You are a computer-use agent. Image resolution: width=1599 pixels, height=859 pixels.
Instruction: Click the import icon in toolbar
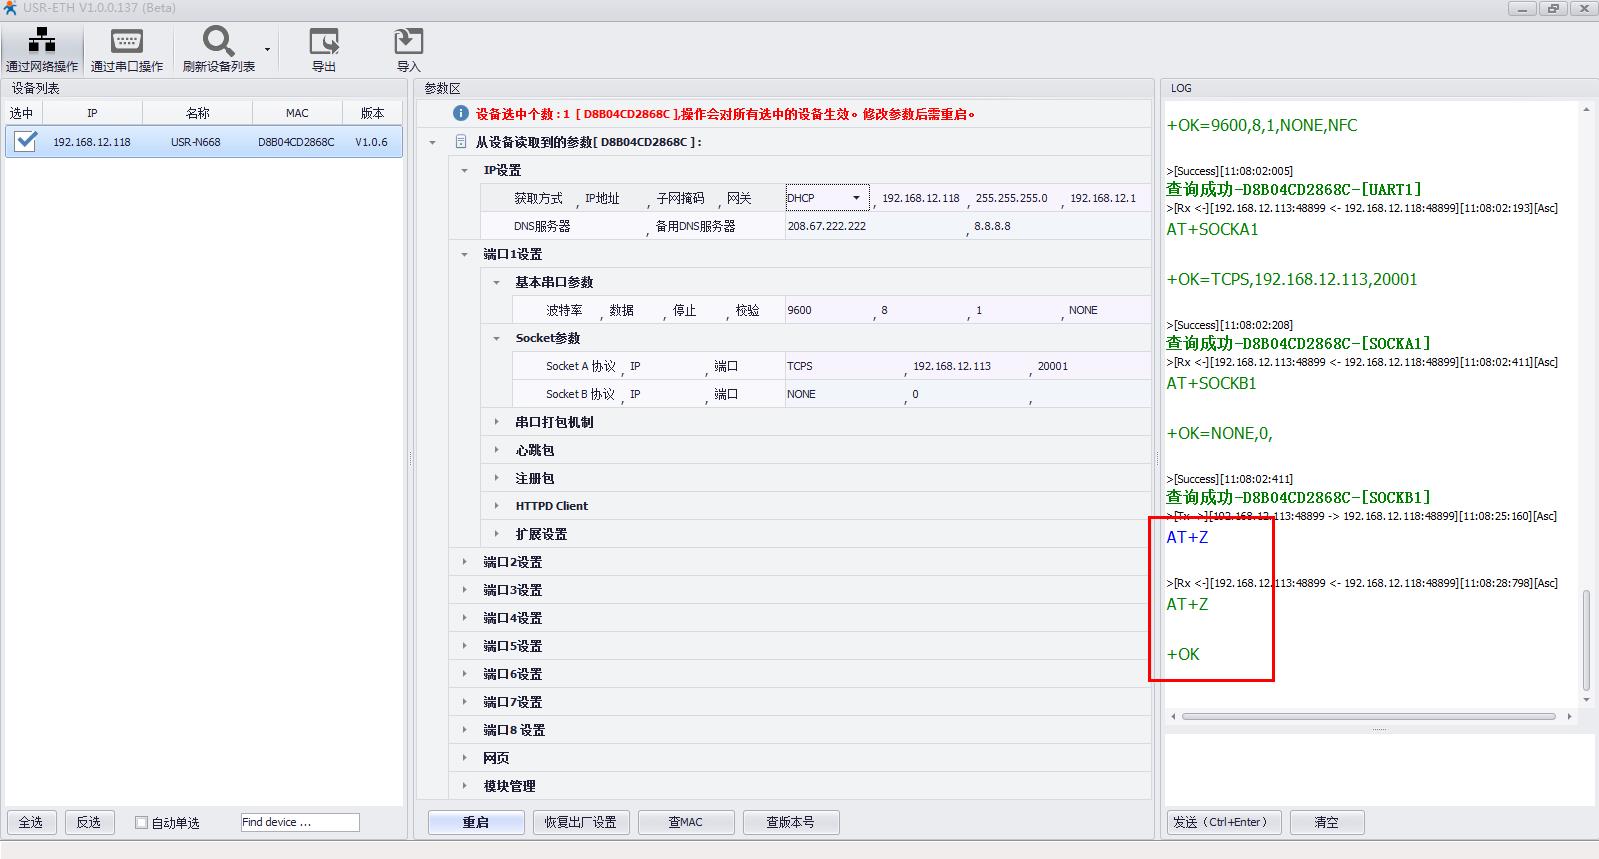pyautogui.click(x=408, y=41)
